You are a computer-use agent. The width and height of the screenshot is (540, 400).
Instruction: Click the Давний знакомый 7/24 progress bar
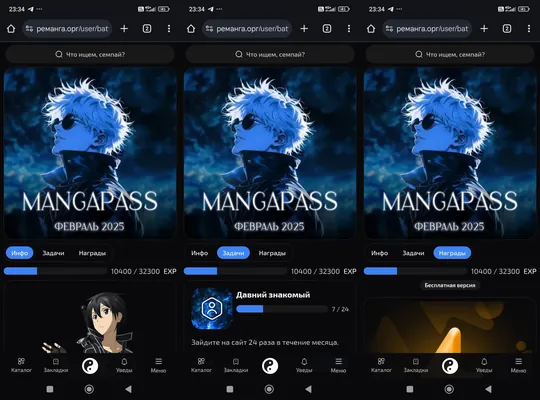coord(282,309)
